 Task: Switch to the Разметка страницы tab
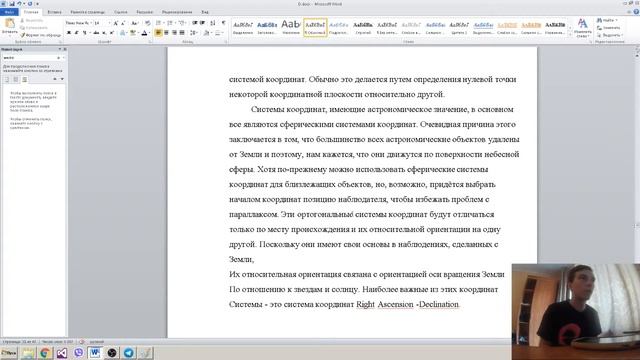click(87, 12)
